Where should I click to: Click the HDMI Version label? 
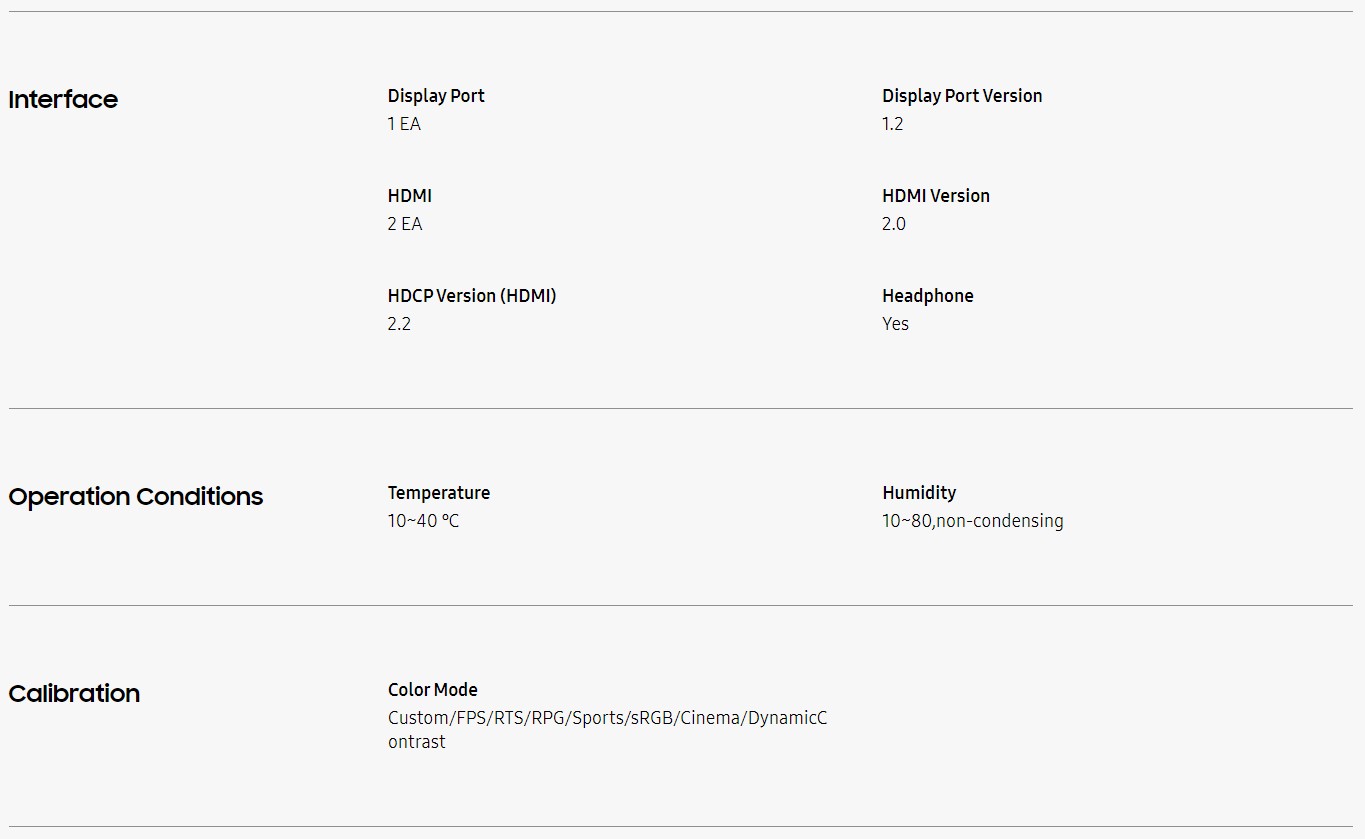click(936, 196)
